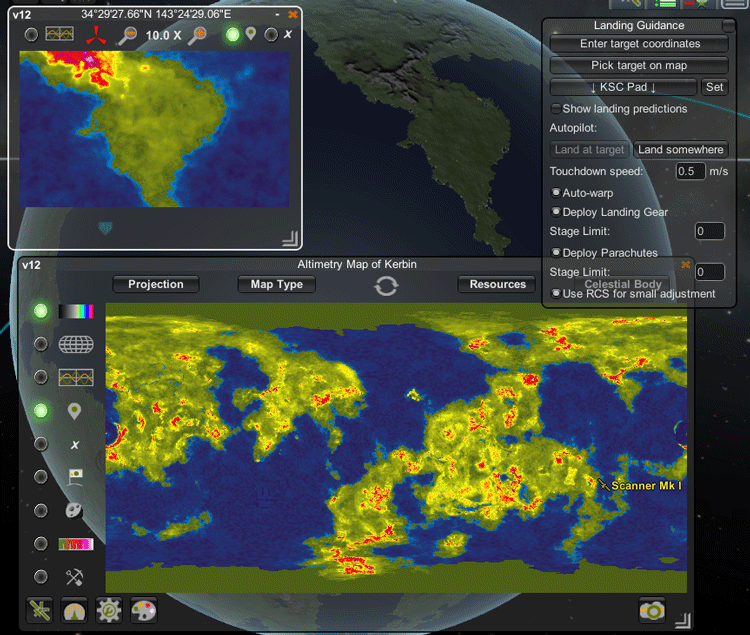The image size is (750, 635).
Task: Click the coordinates readout in zoom window
Action: point(156,14)
